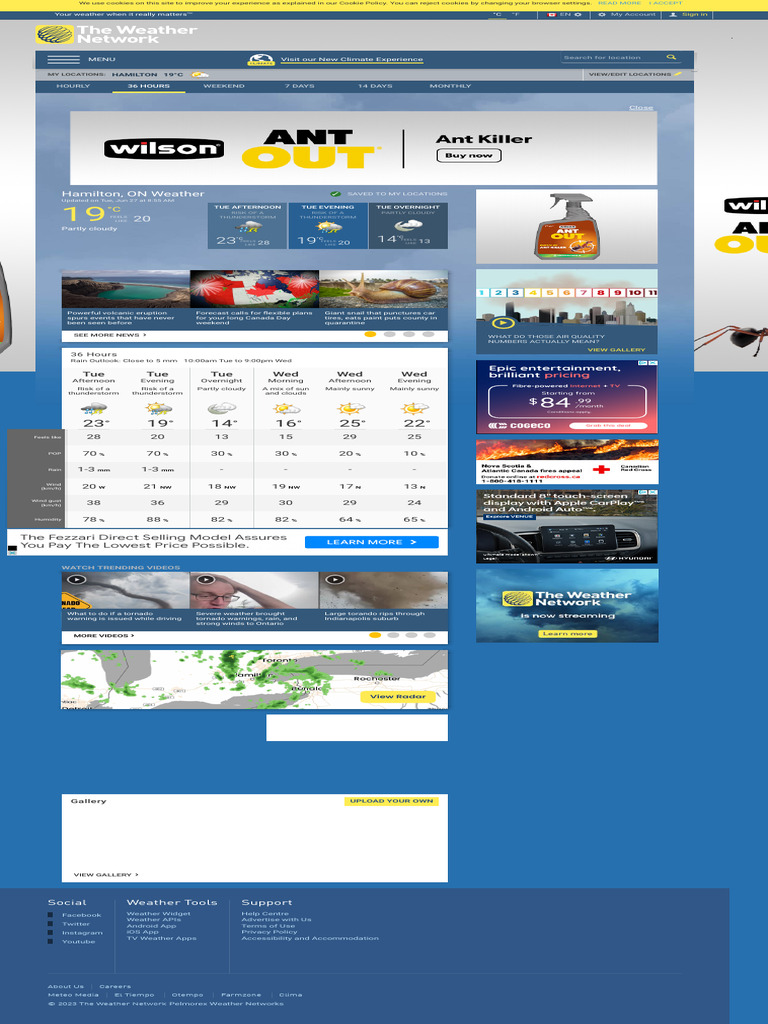This screenshot has height=1024, width=768.
Task: Click Youtube social square icon
Action: 50,941
